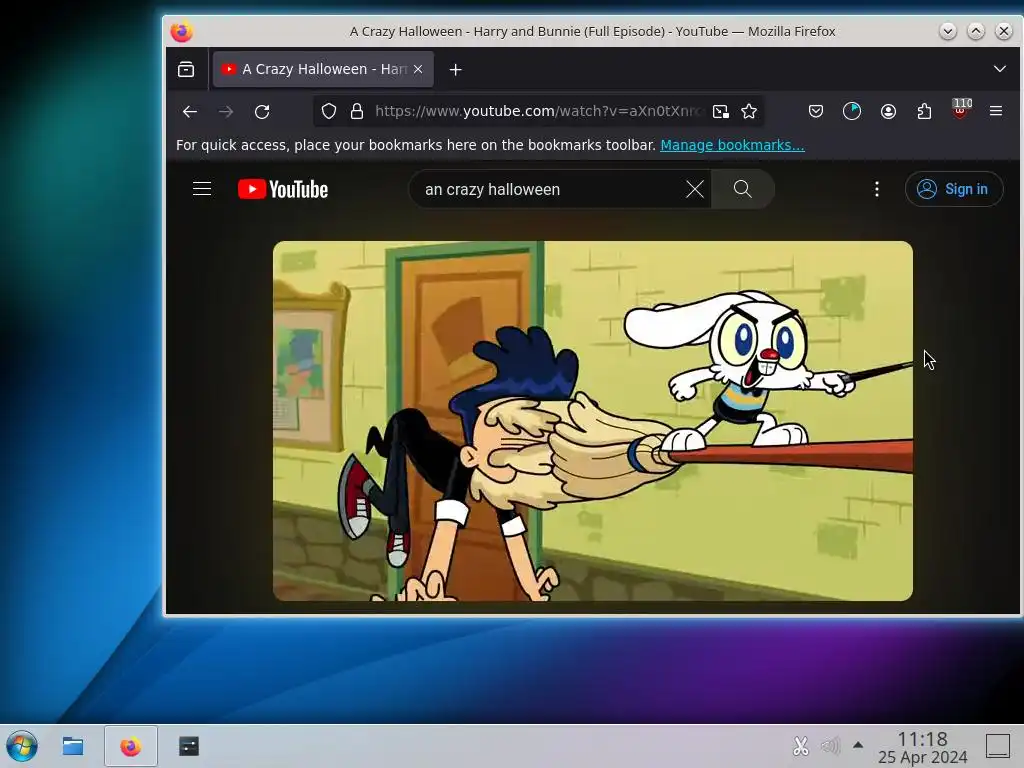Bookmark this page with the star
The image size is (1024, 768).
tap(749, 112)
